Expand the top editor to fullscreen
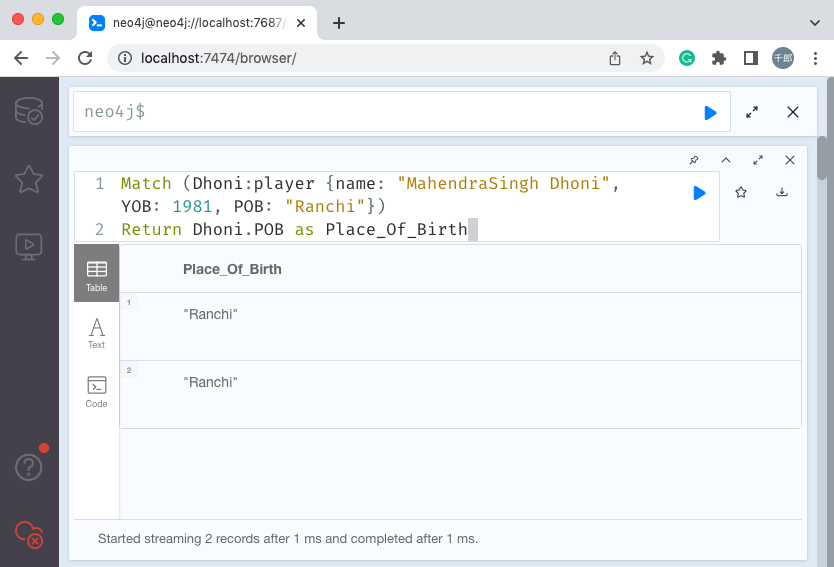Screen dimensions: 834x567 (x=752, y=112)
